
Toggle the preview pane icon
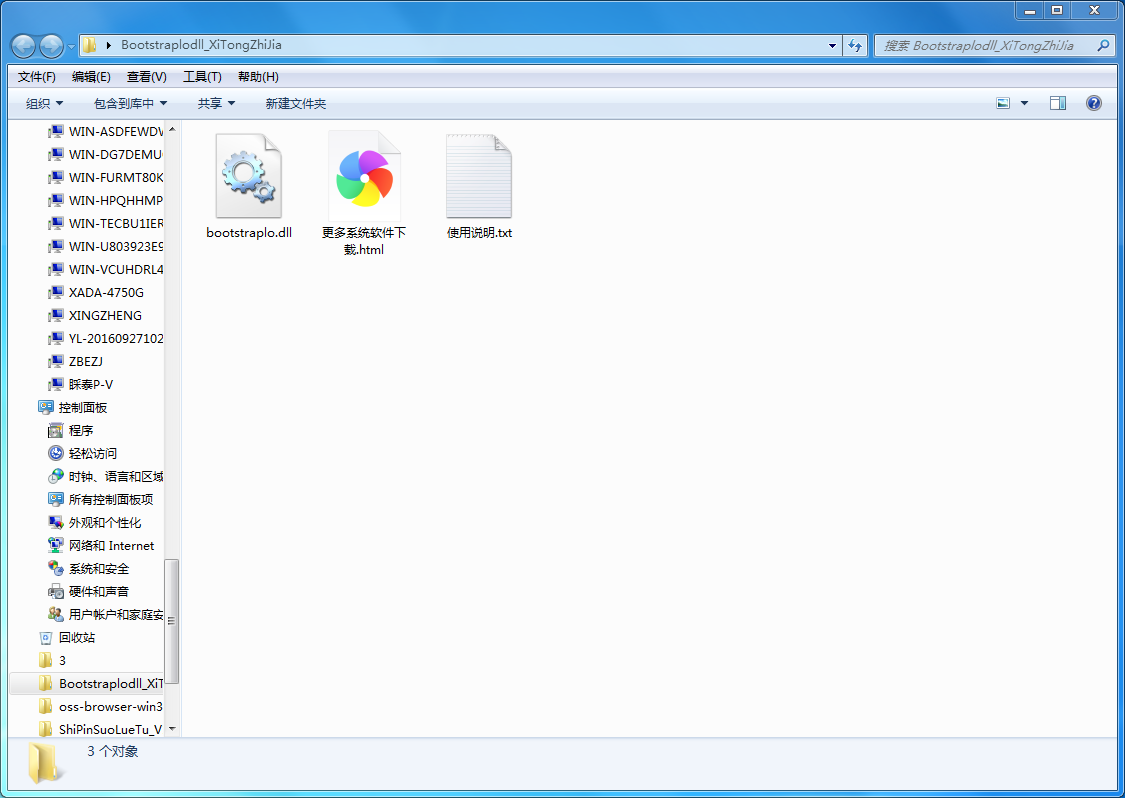(1058, 103)
